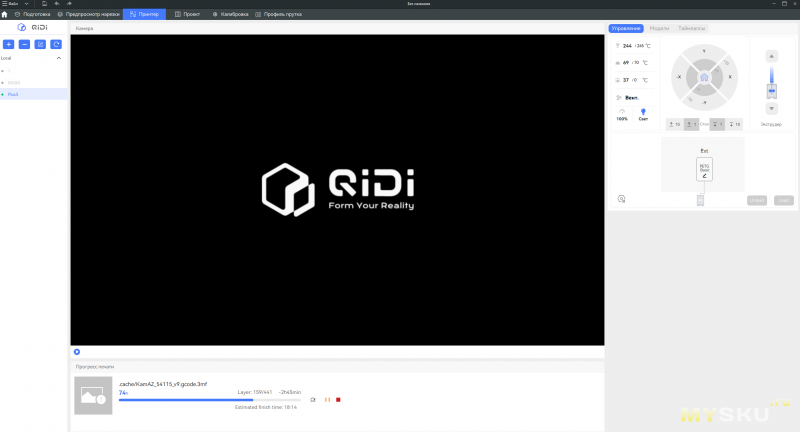This screenshot has width=800, height=432.
Task: Switch to the Принтер tab
Action: pos(144,14)
